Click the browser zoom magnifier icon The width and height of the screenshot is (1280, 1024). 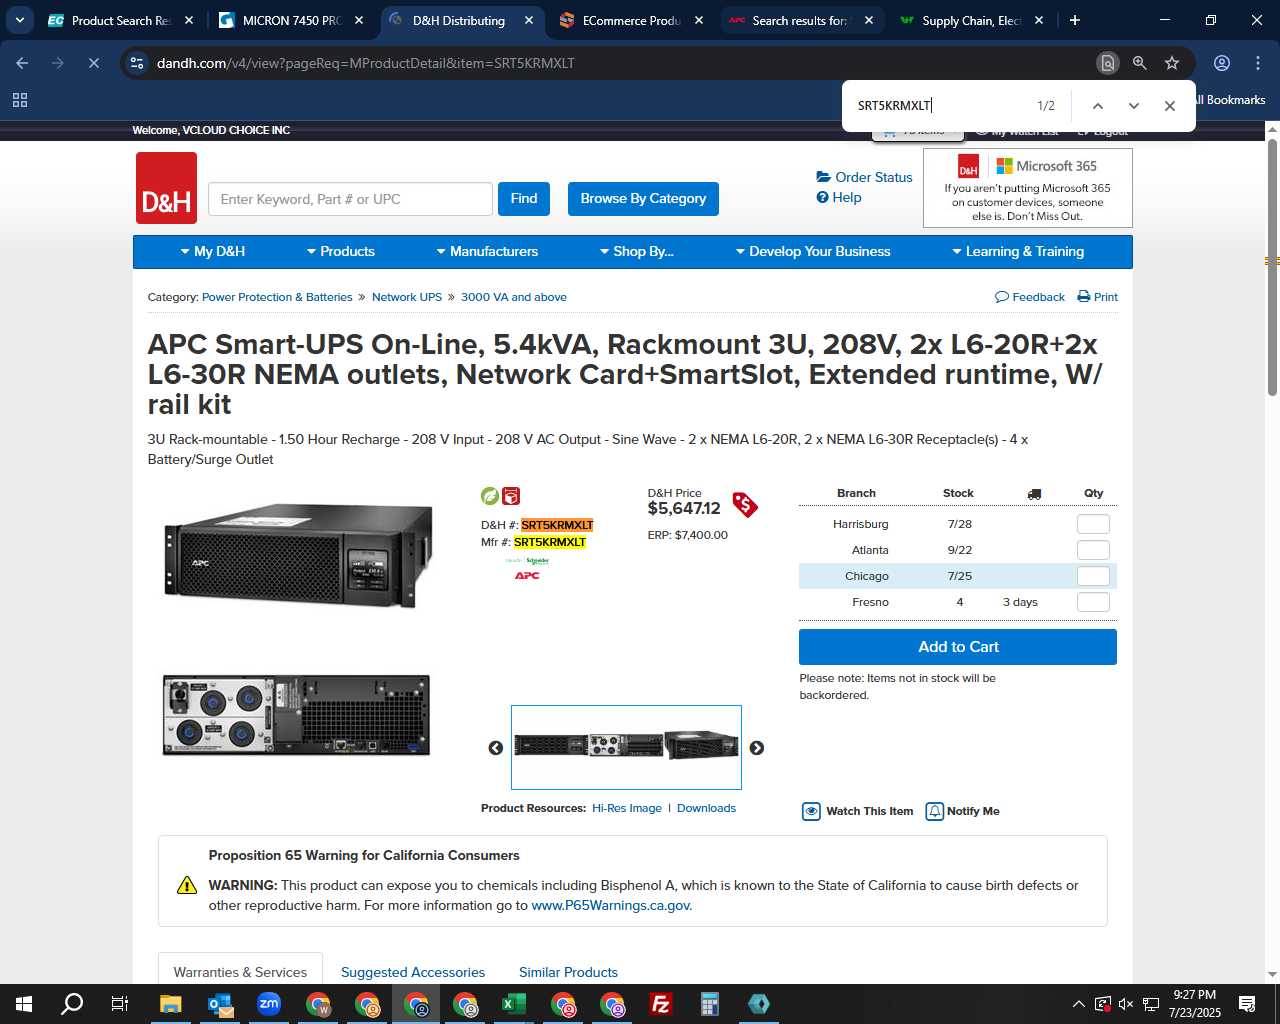(1140, 63)
